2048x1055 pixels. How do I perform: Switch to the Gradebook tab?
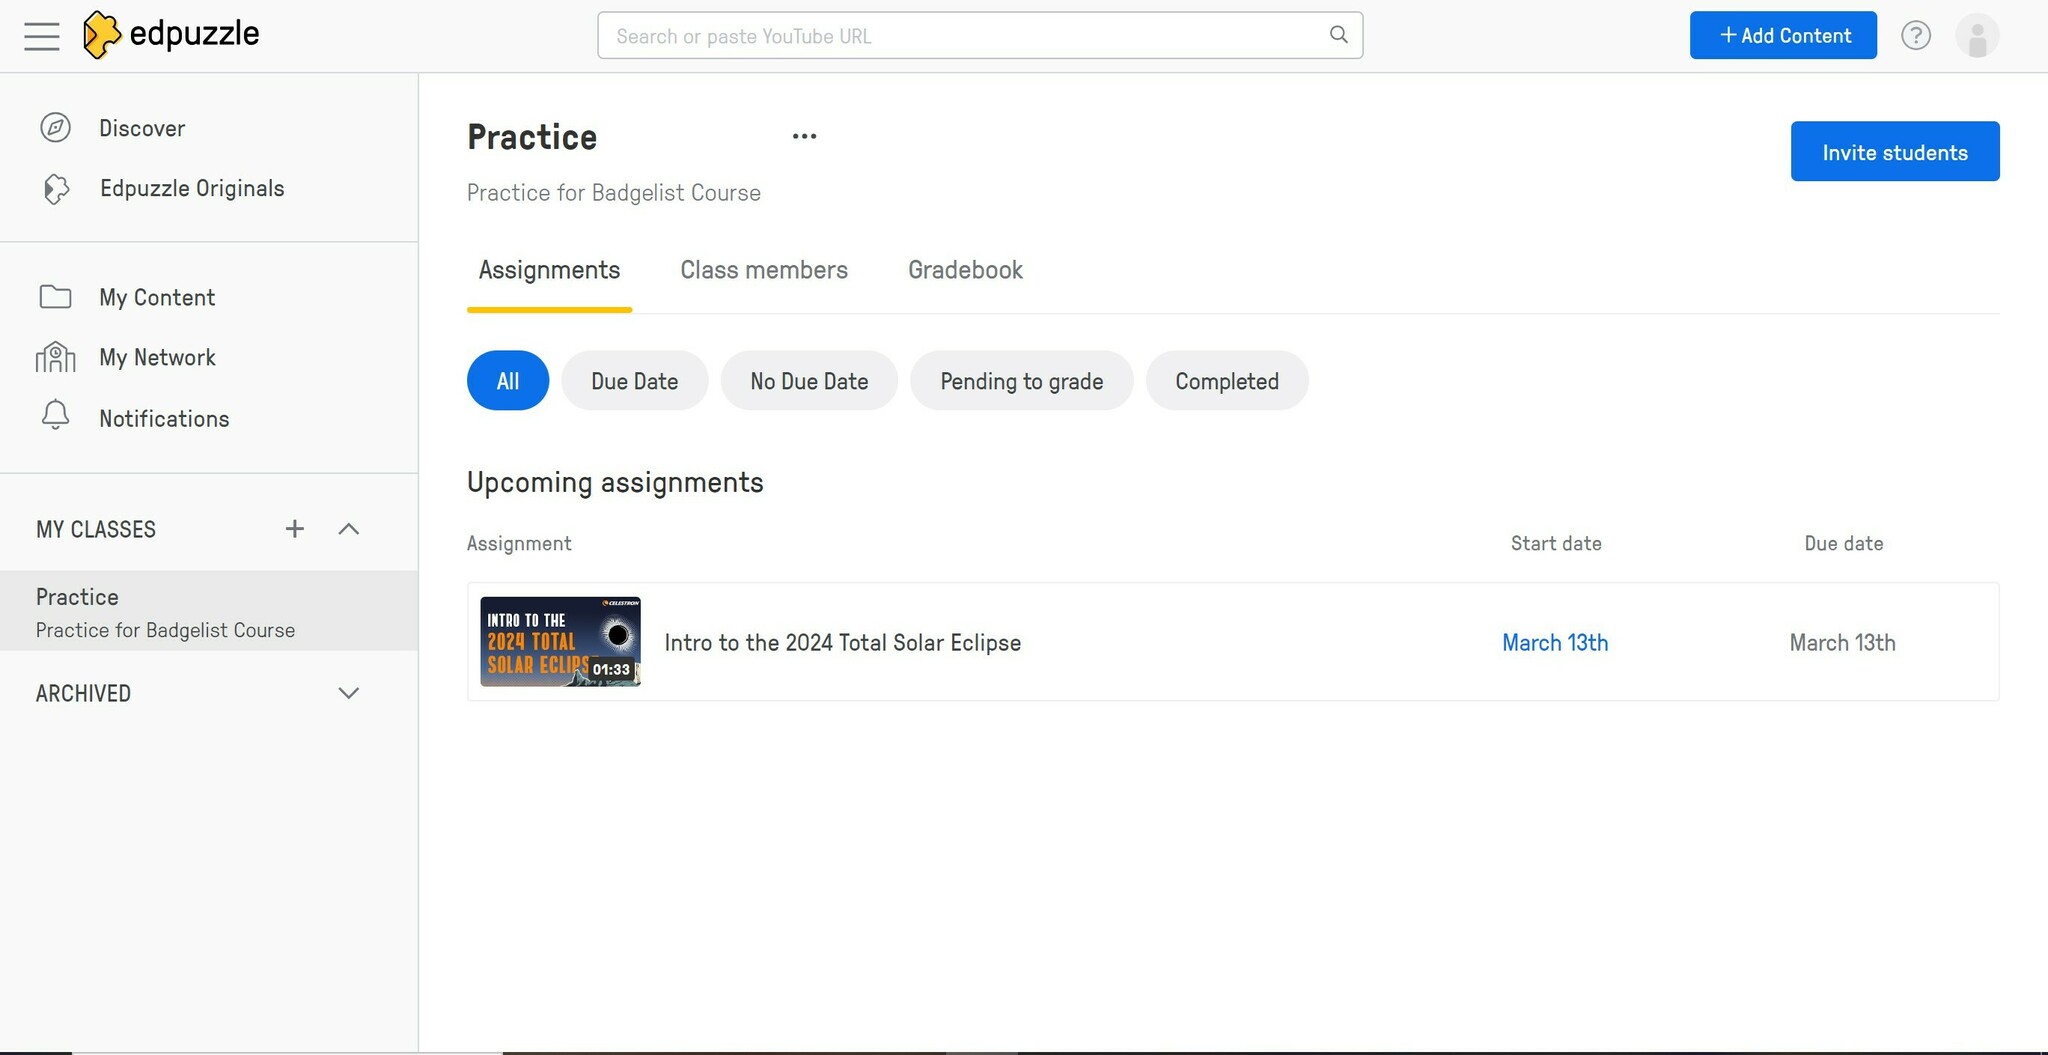click(x=964, y=270)
